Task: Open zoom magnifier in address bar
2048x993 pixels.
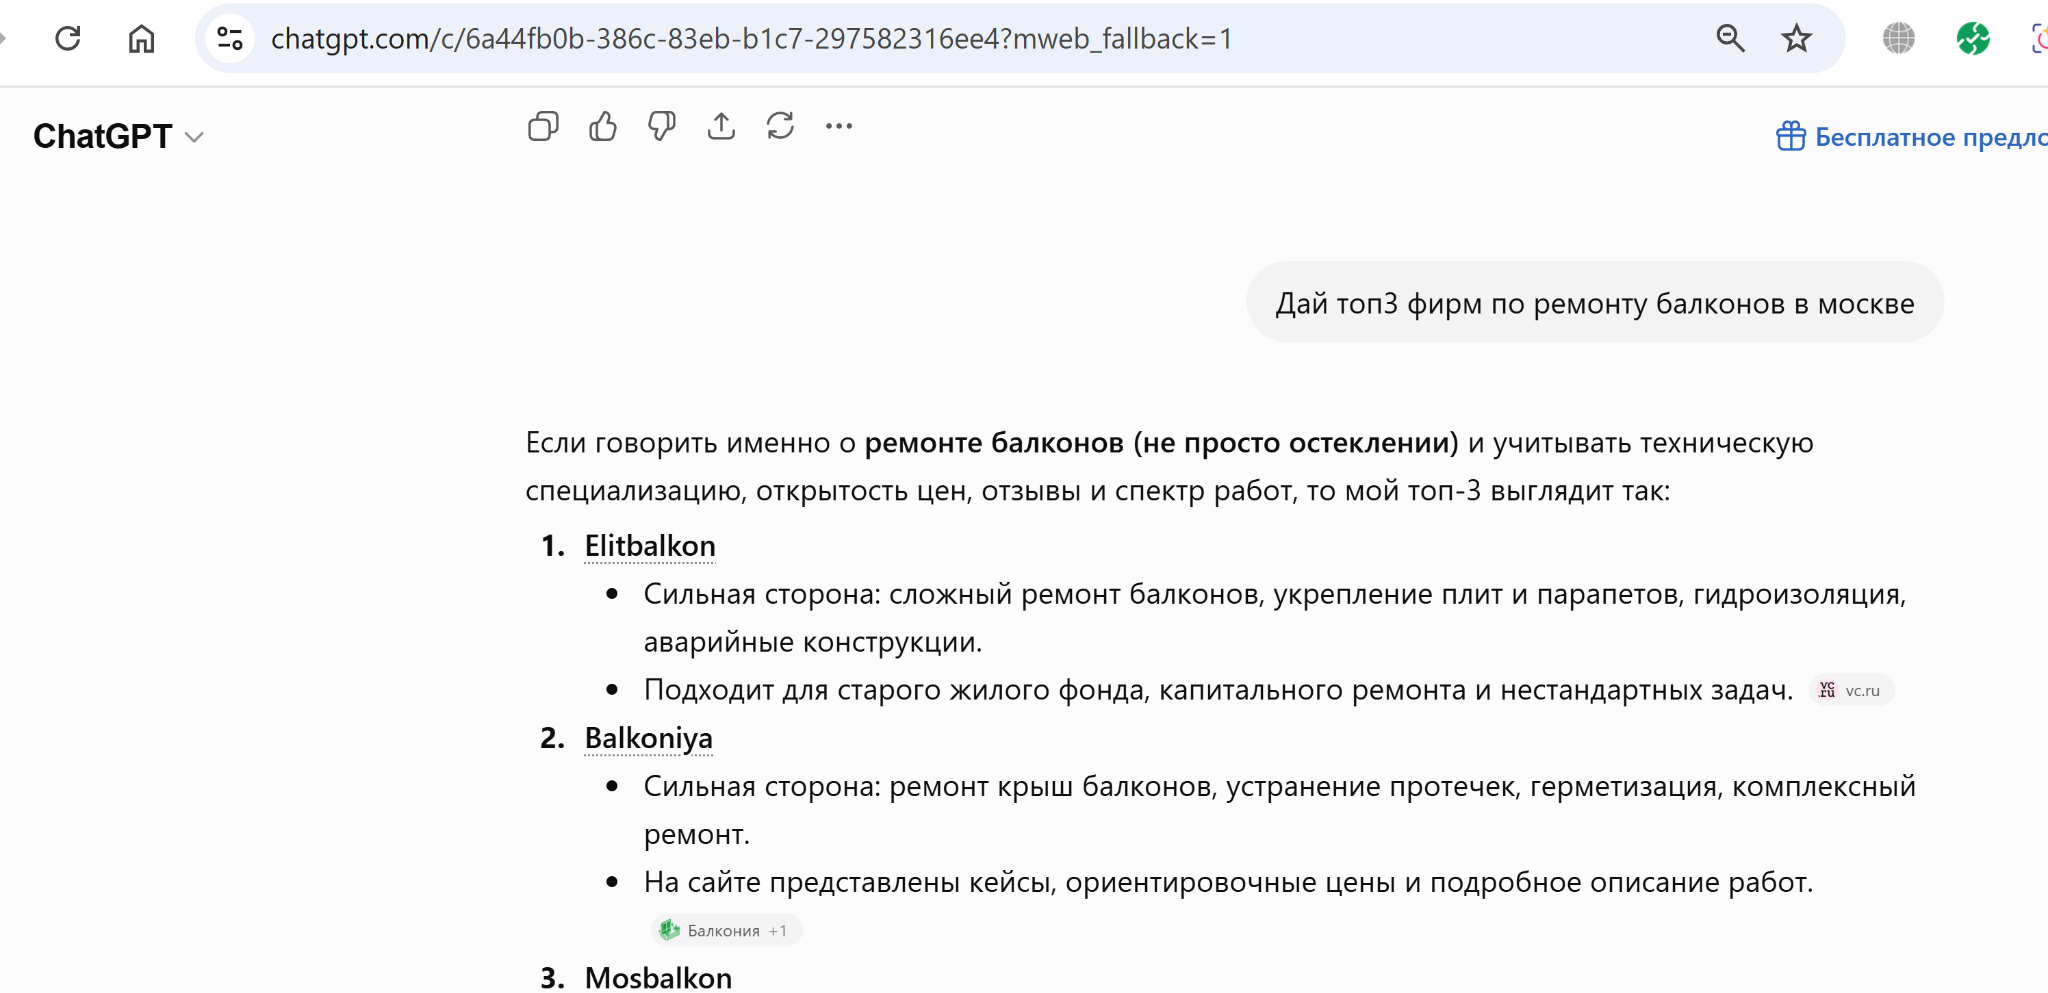Action: [1730, 39]
